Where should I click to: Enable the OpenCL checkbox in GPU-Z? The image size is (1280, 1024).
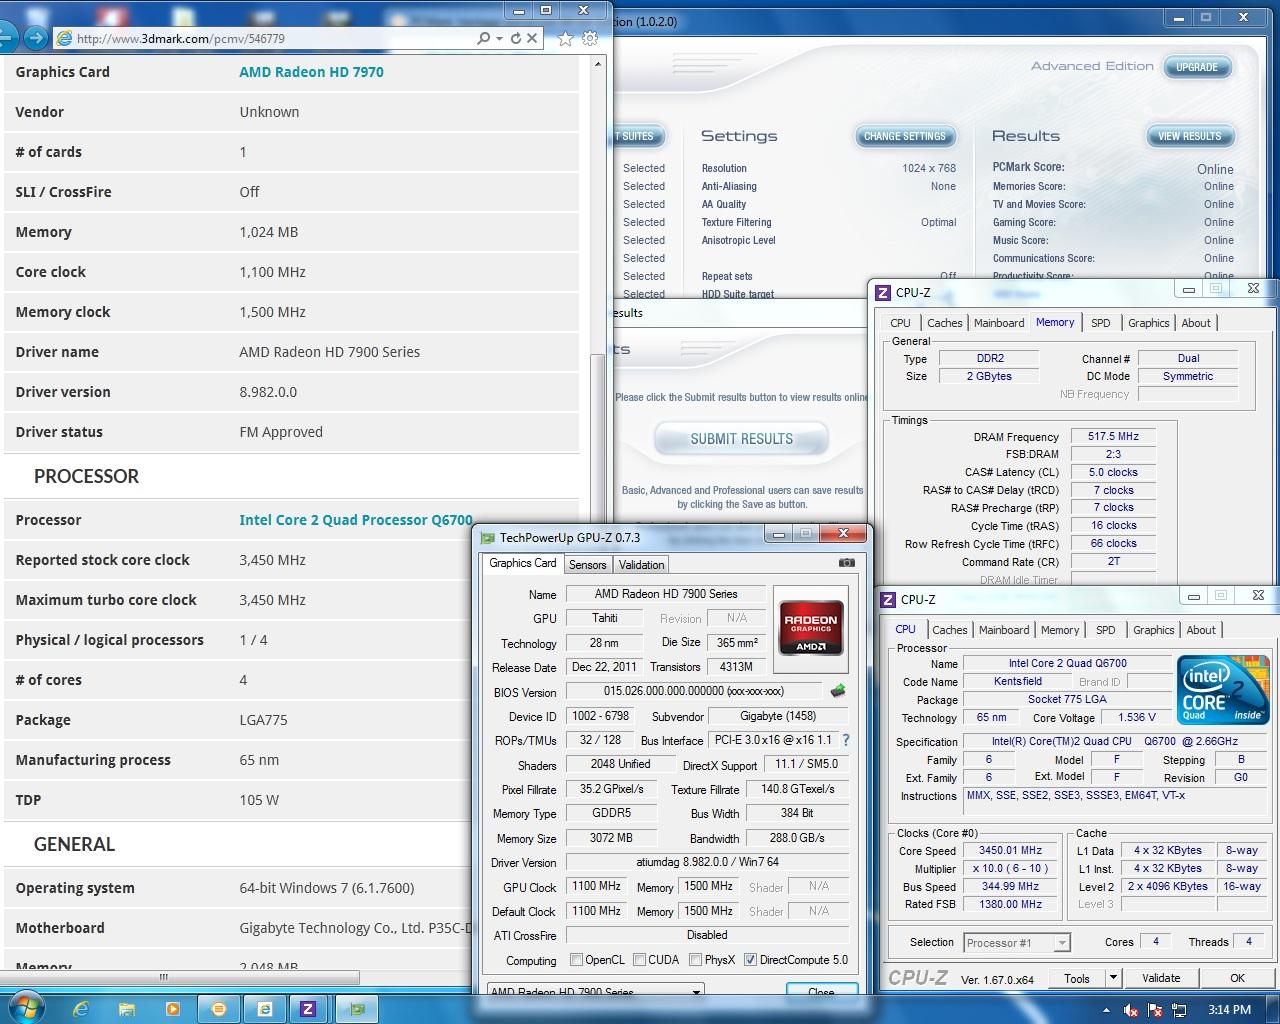click(576, 960)
